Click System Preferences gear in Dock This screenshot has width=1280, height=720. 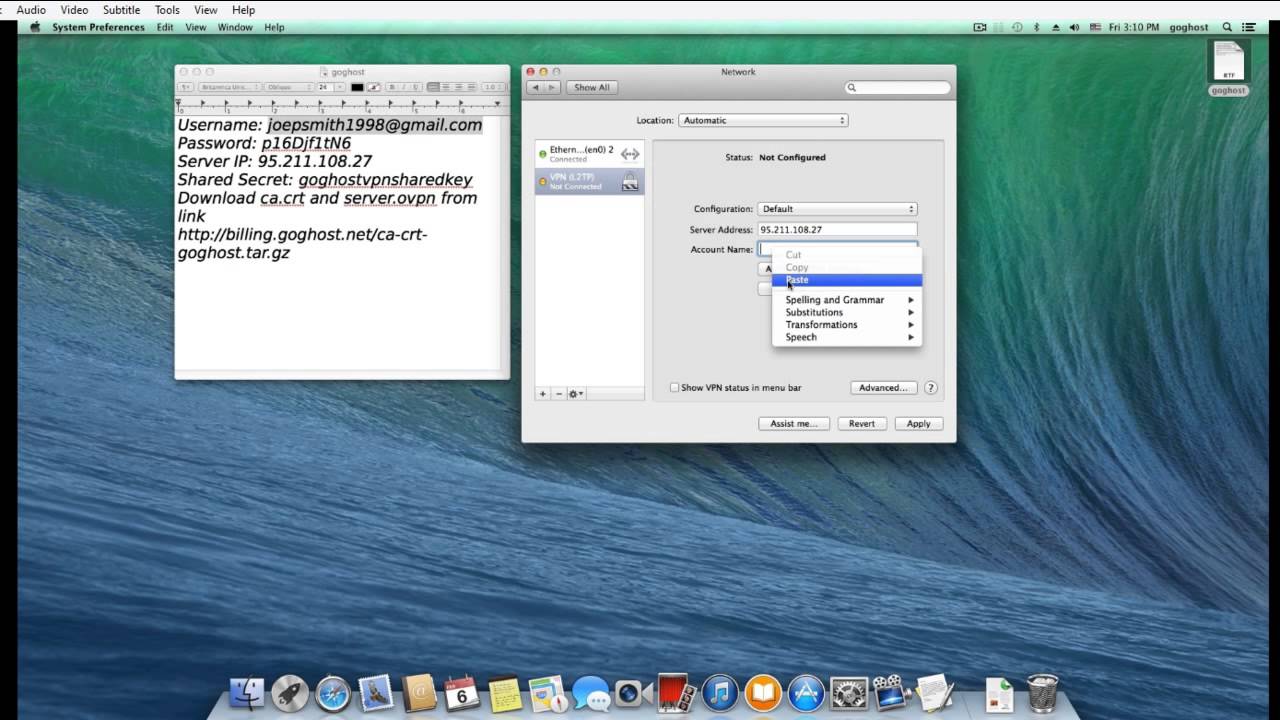pyautogui.click(x=849, y=693)
